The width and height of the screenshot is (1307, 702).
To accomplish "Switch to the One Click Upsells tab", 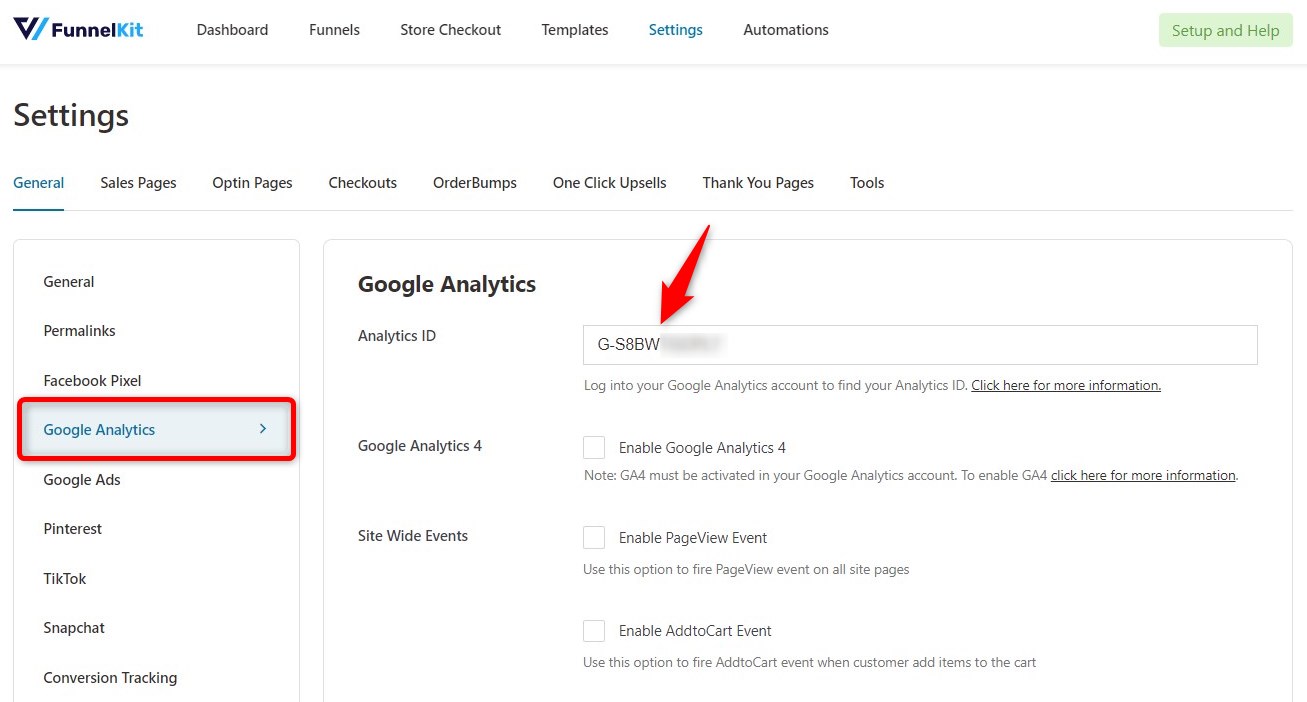I will coord(609,183).
